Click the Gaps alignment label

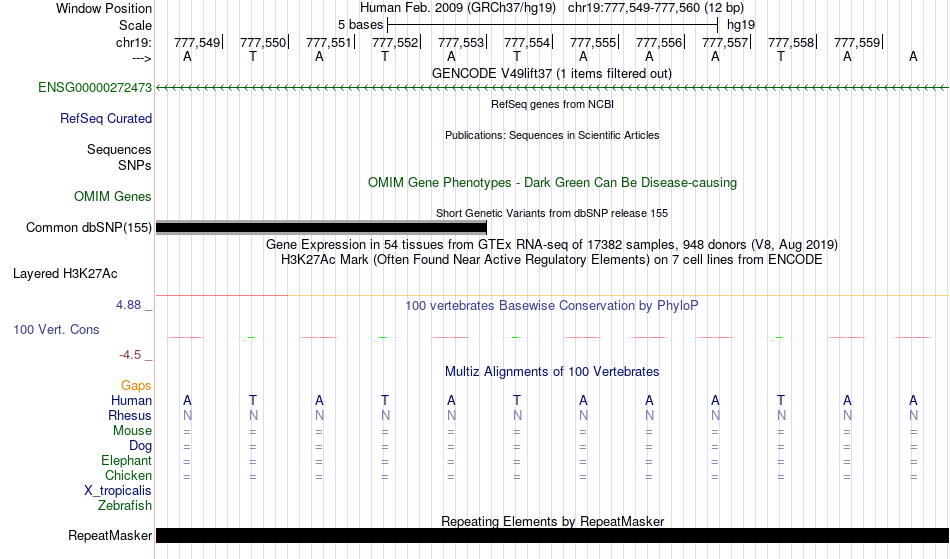pos(136,386)
